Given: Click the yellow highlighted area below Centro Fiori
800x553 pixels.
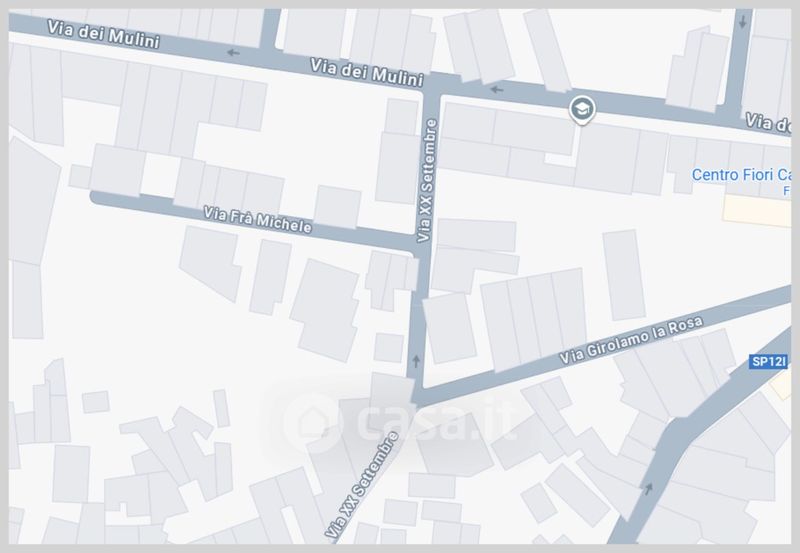Looking at the screenshot, I should click(757, 210).
